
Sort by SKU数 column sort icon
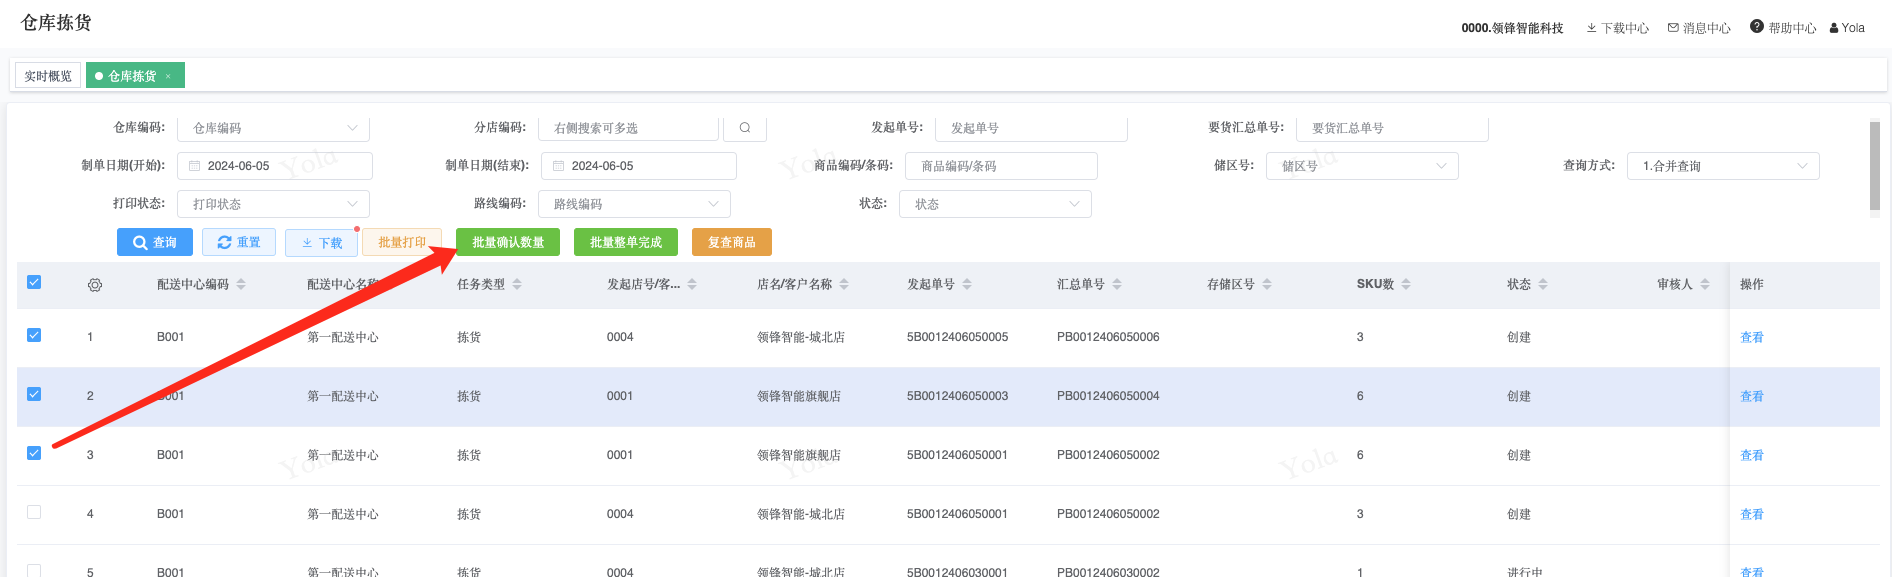(x=1406, y=285)
